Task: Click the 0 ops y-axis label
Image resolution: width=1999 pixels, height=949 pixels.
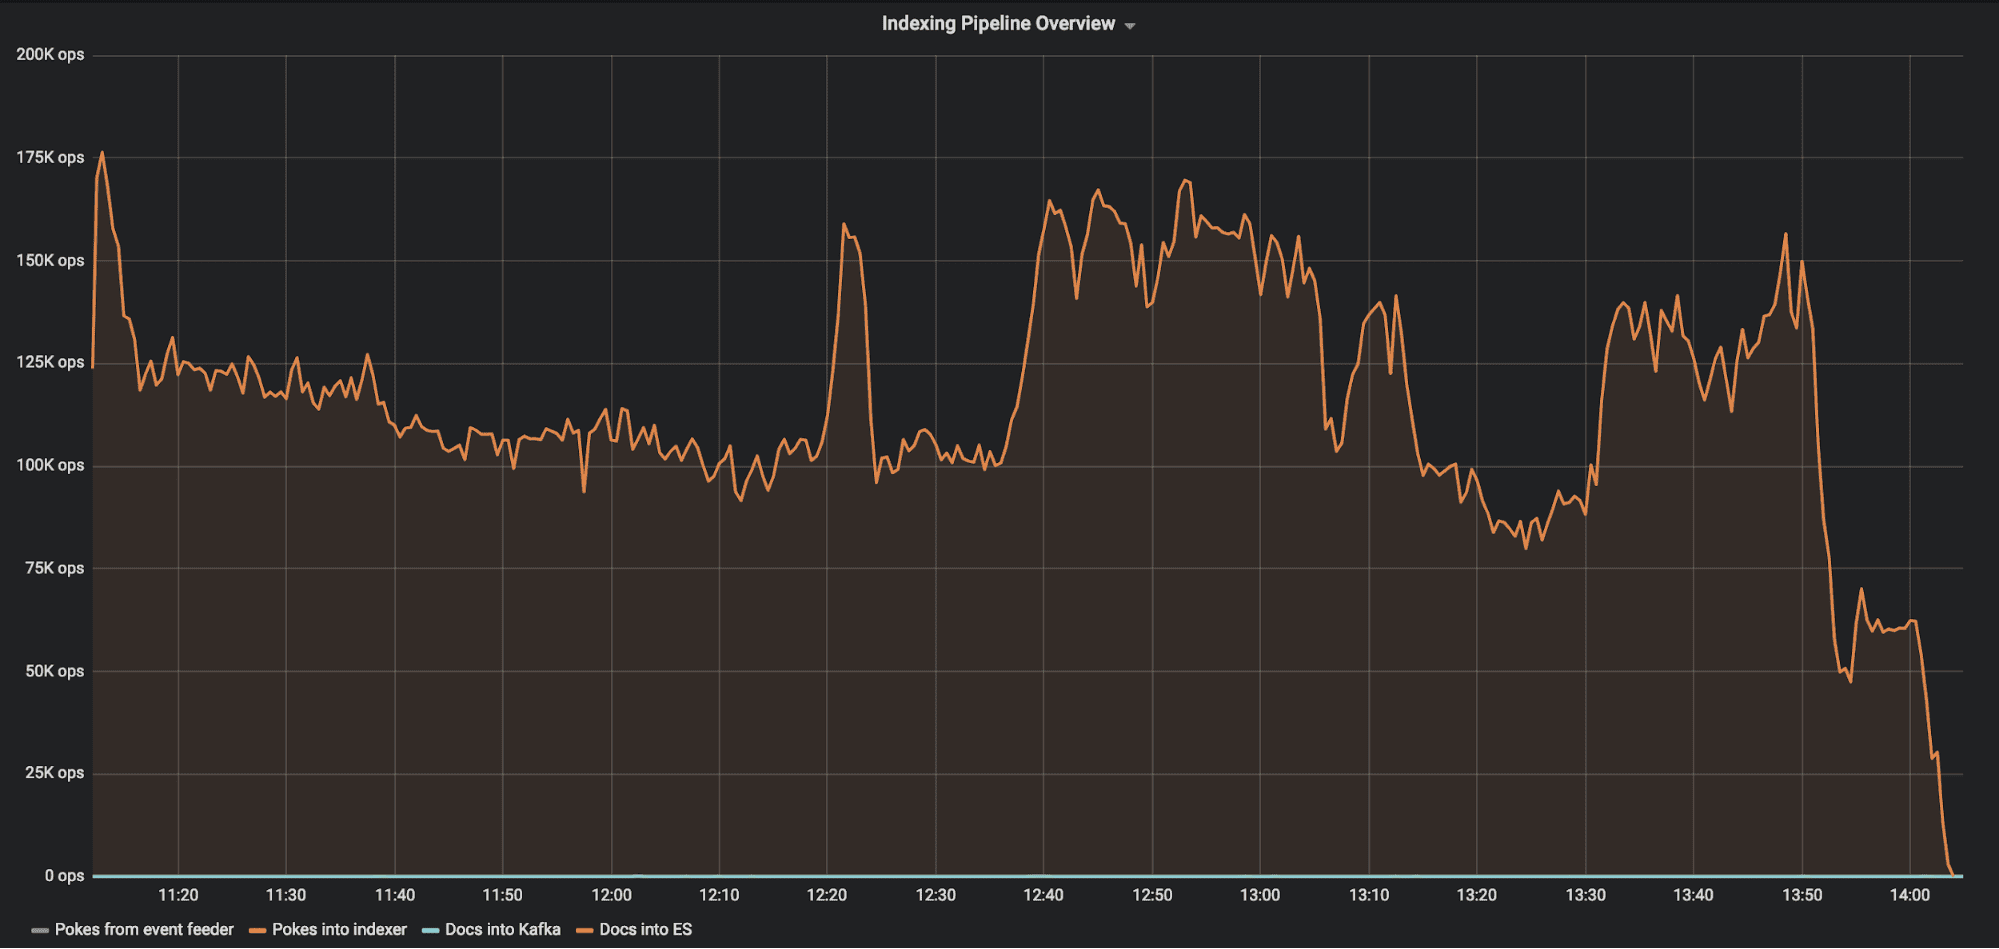Action: pos(64,876)
